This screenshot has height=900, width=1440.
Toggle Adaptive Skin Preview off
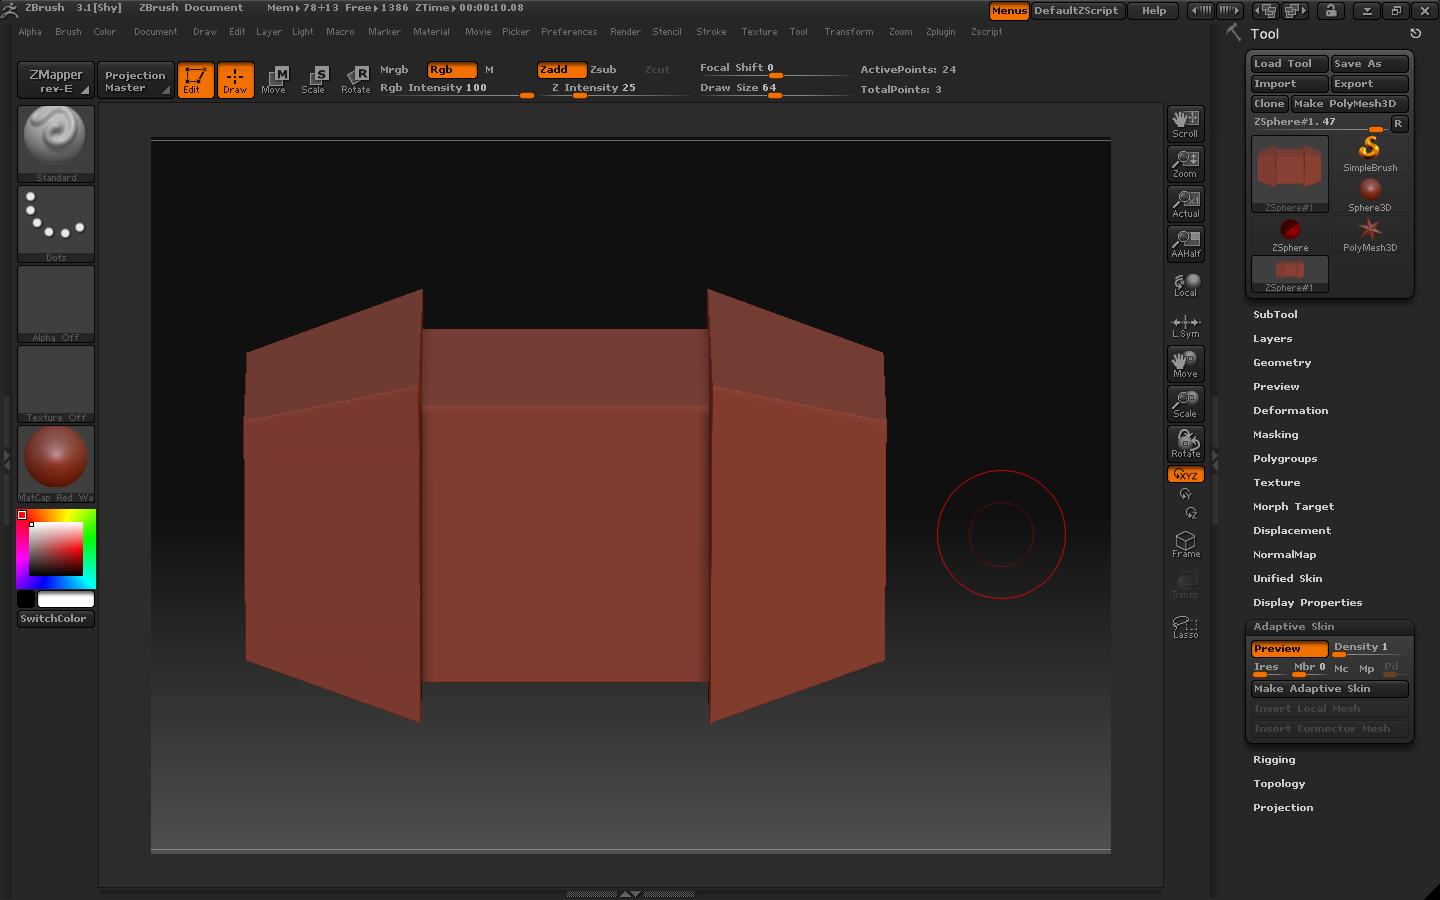click(1288, 649)
